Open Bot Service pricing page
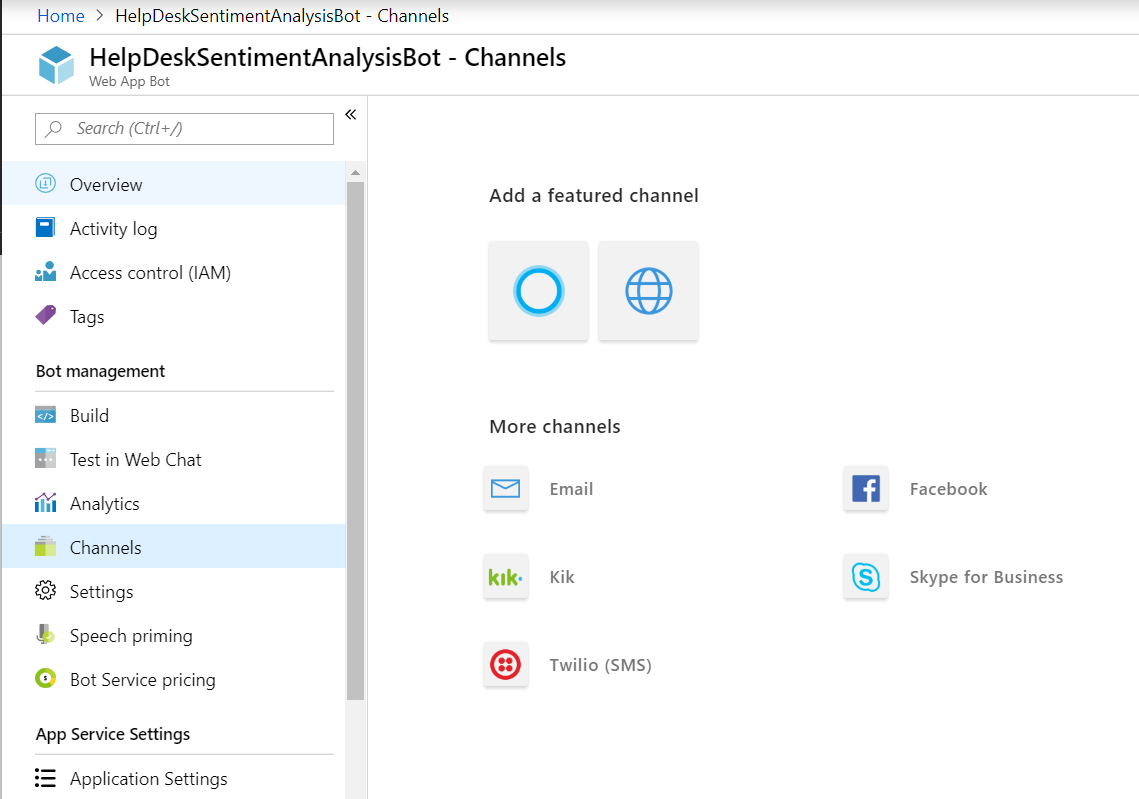Screen dimensions: 1139x799 (x=142, y=680)
